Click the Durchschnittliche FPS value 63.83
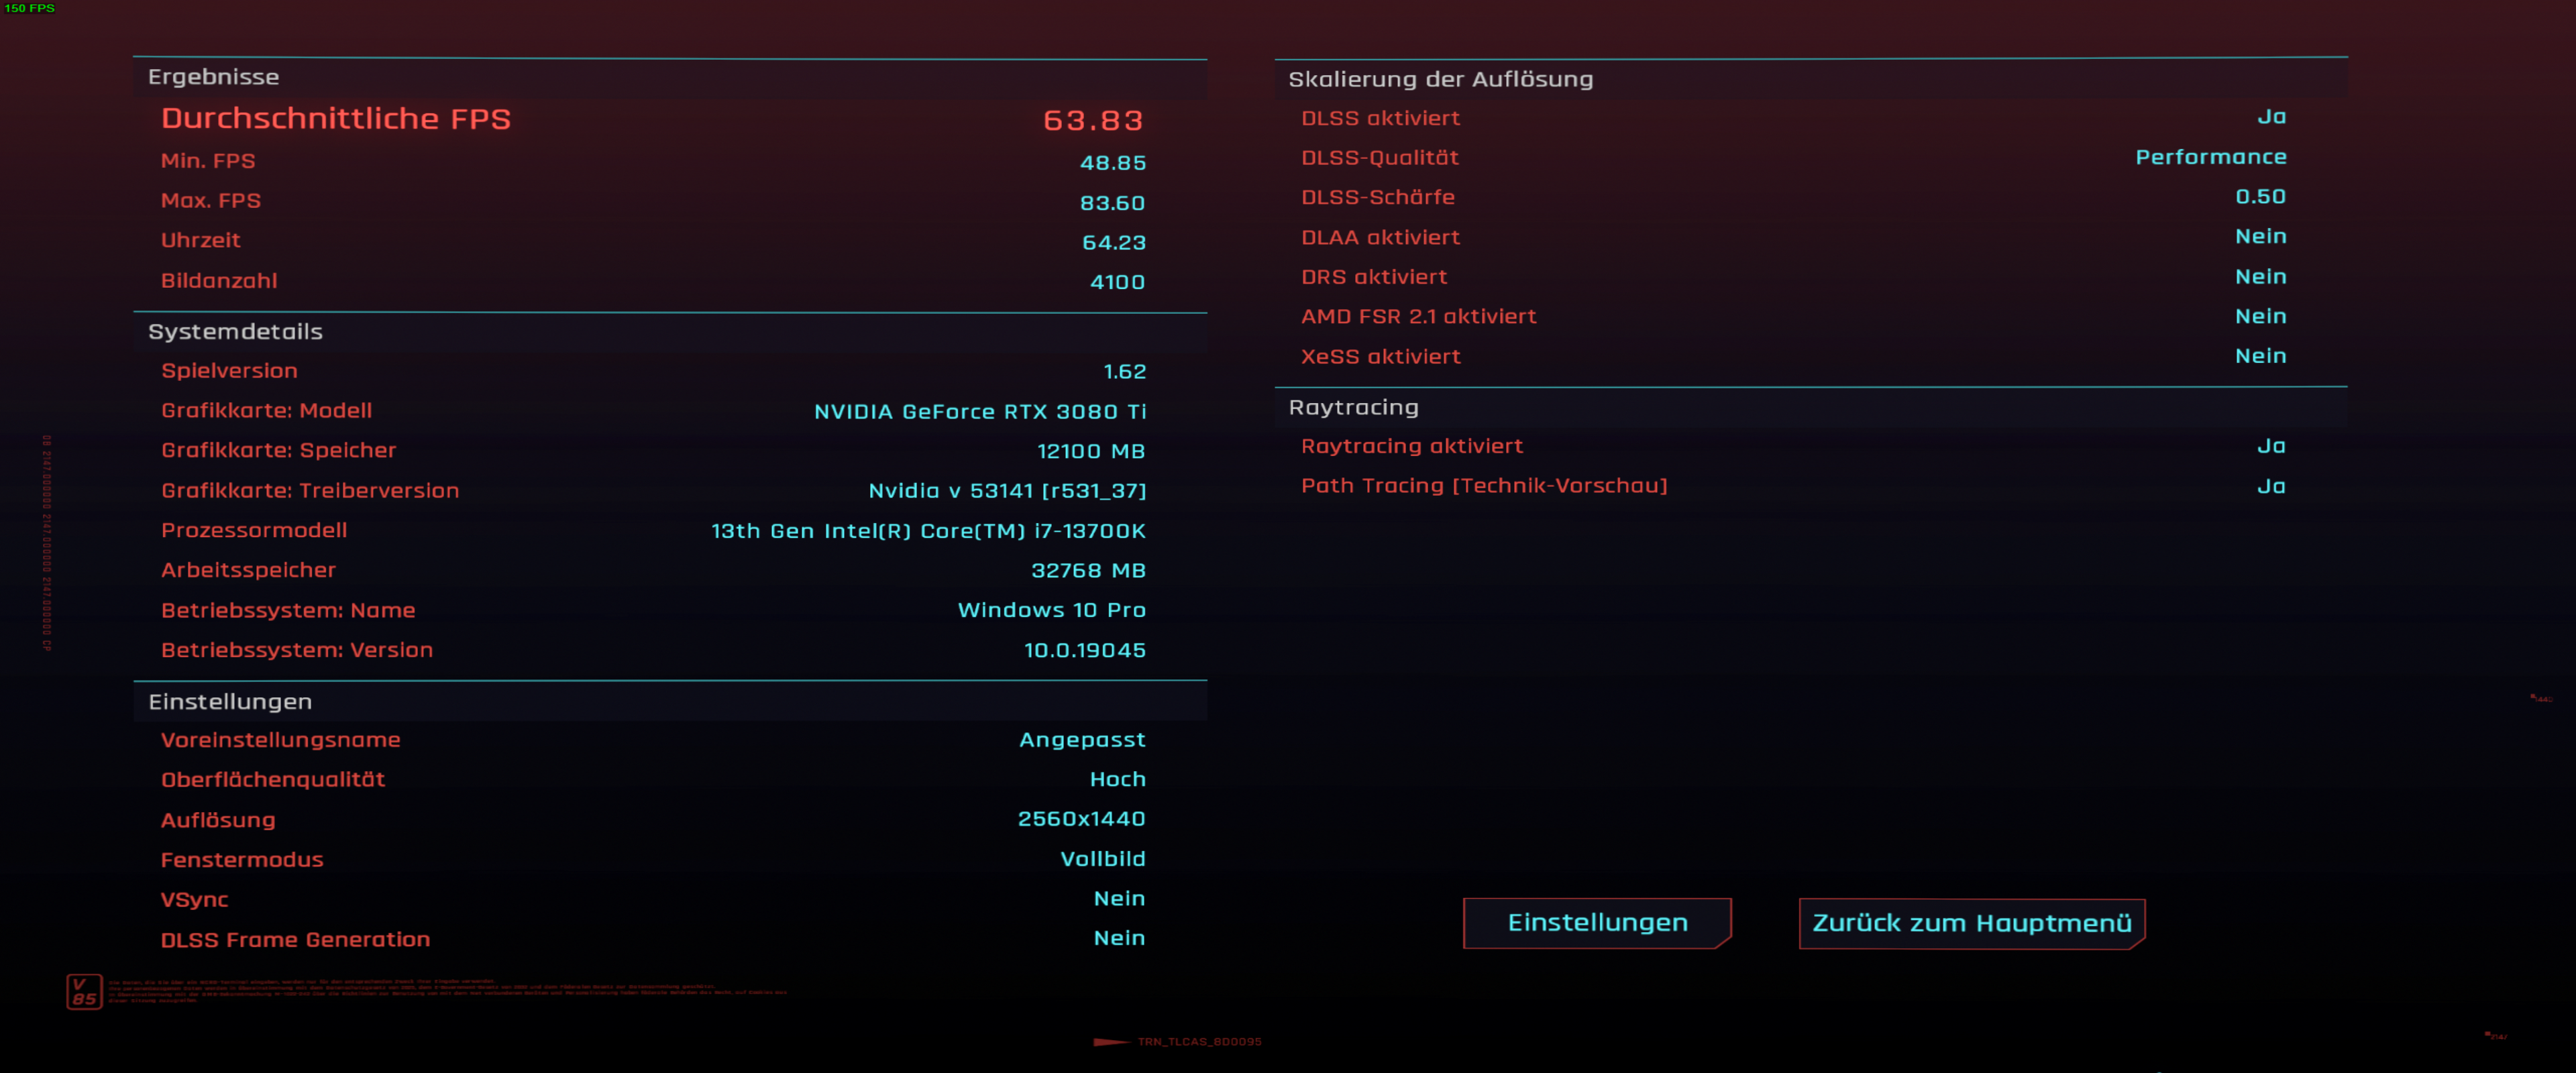 [1092, 120]
